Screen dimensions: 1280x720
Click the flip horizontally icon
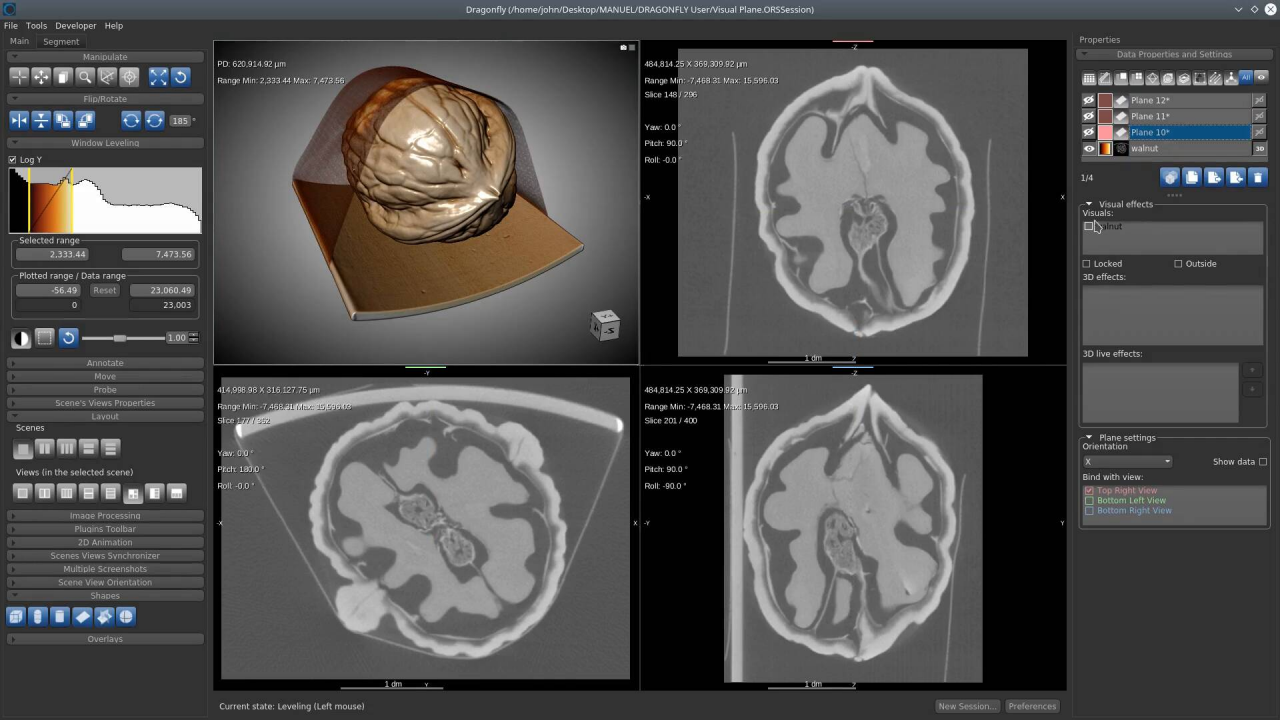click(19, 120)
